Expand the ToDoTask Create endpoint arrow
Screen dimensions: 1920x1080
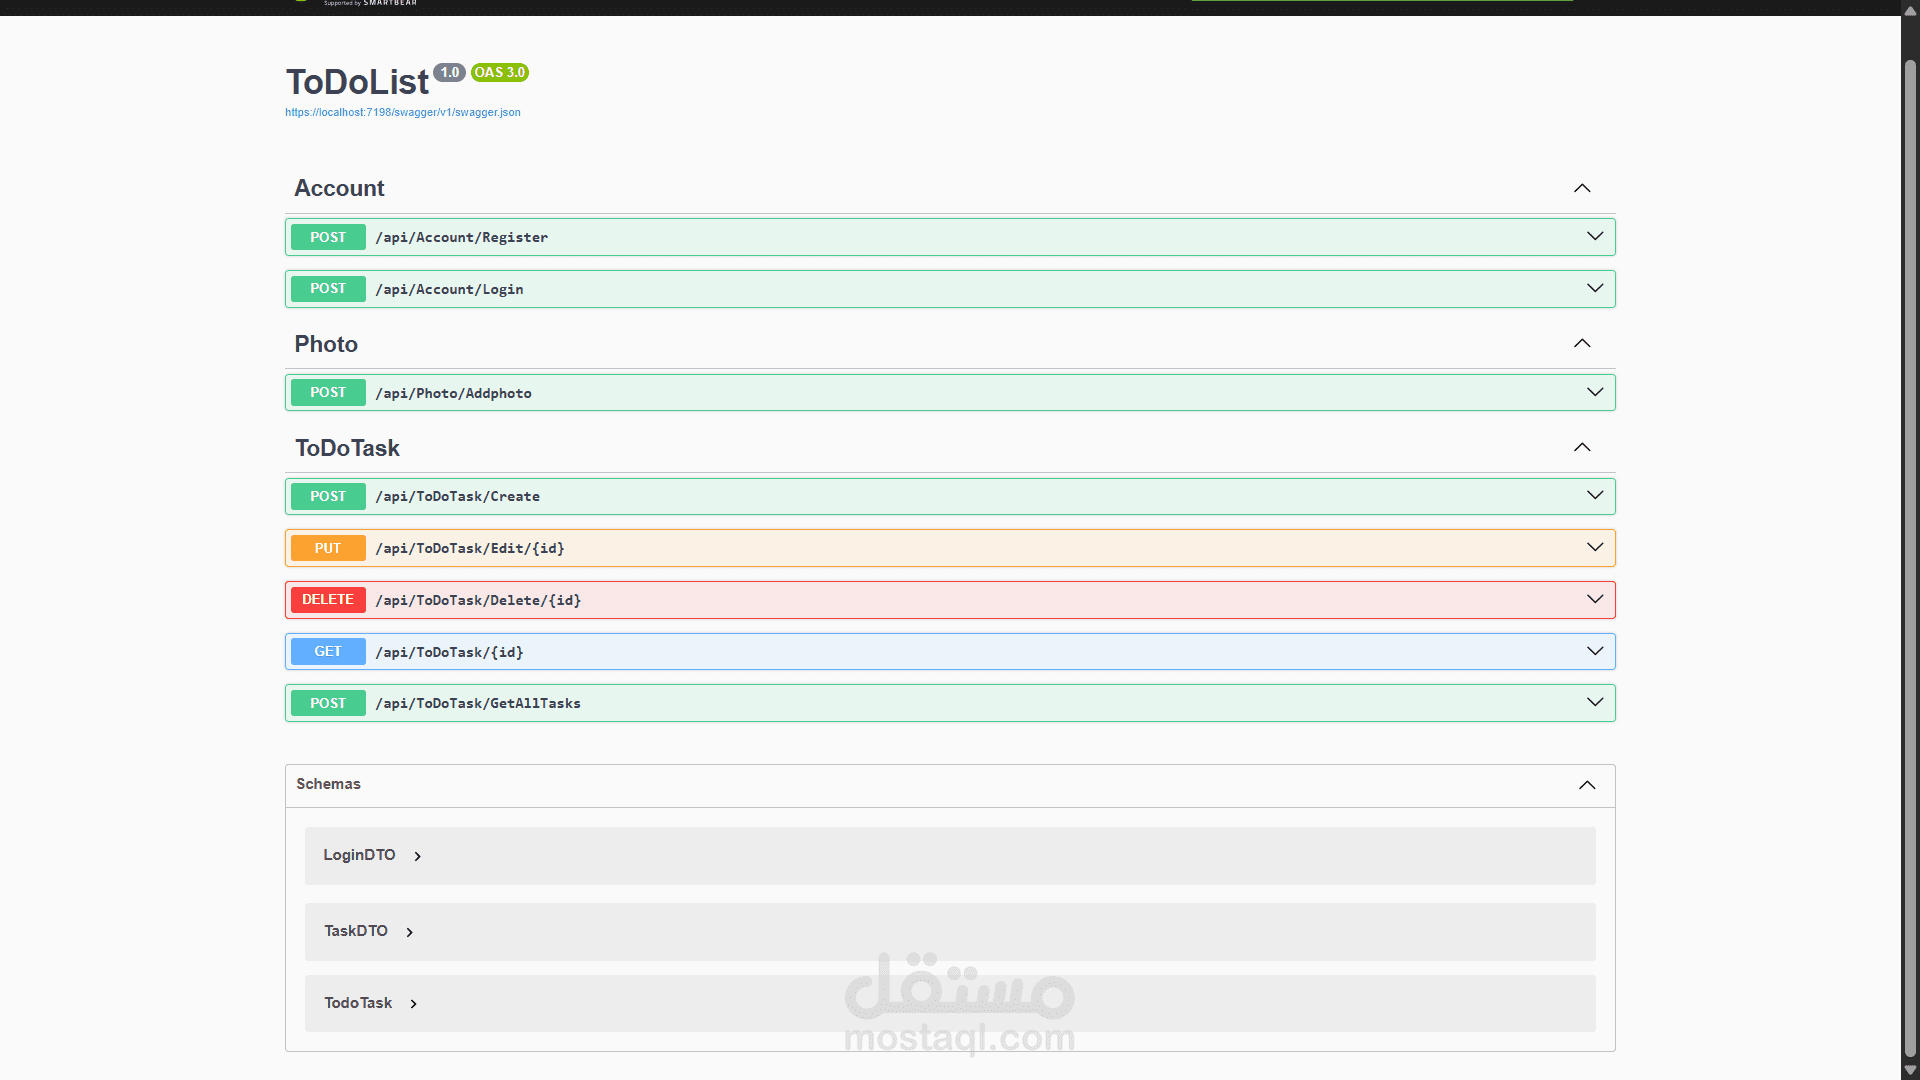click(x=1595, y=496)
